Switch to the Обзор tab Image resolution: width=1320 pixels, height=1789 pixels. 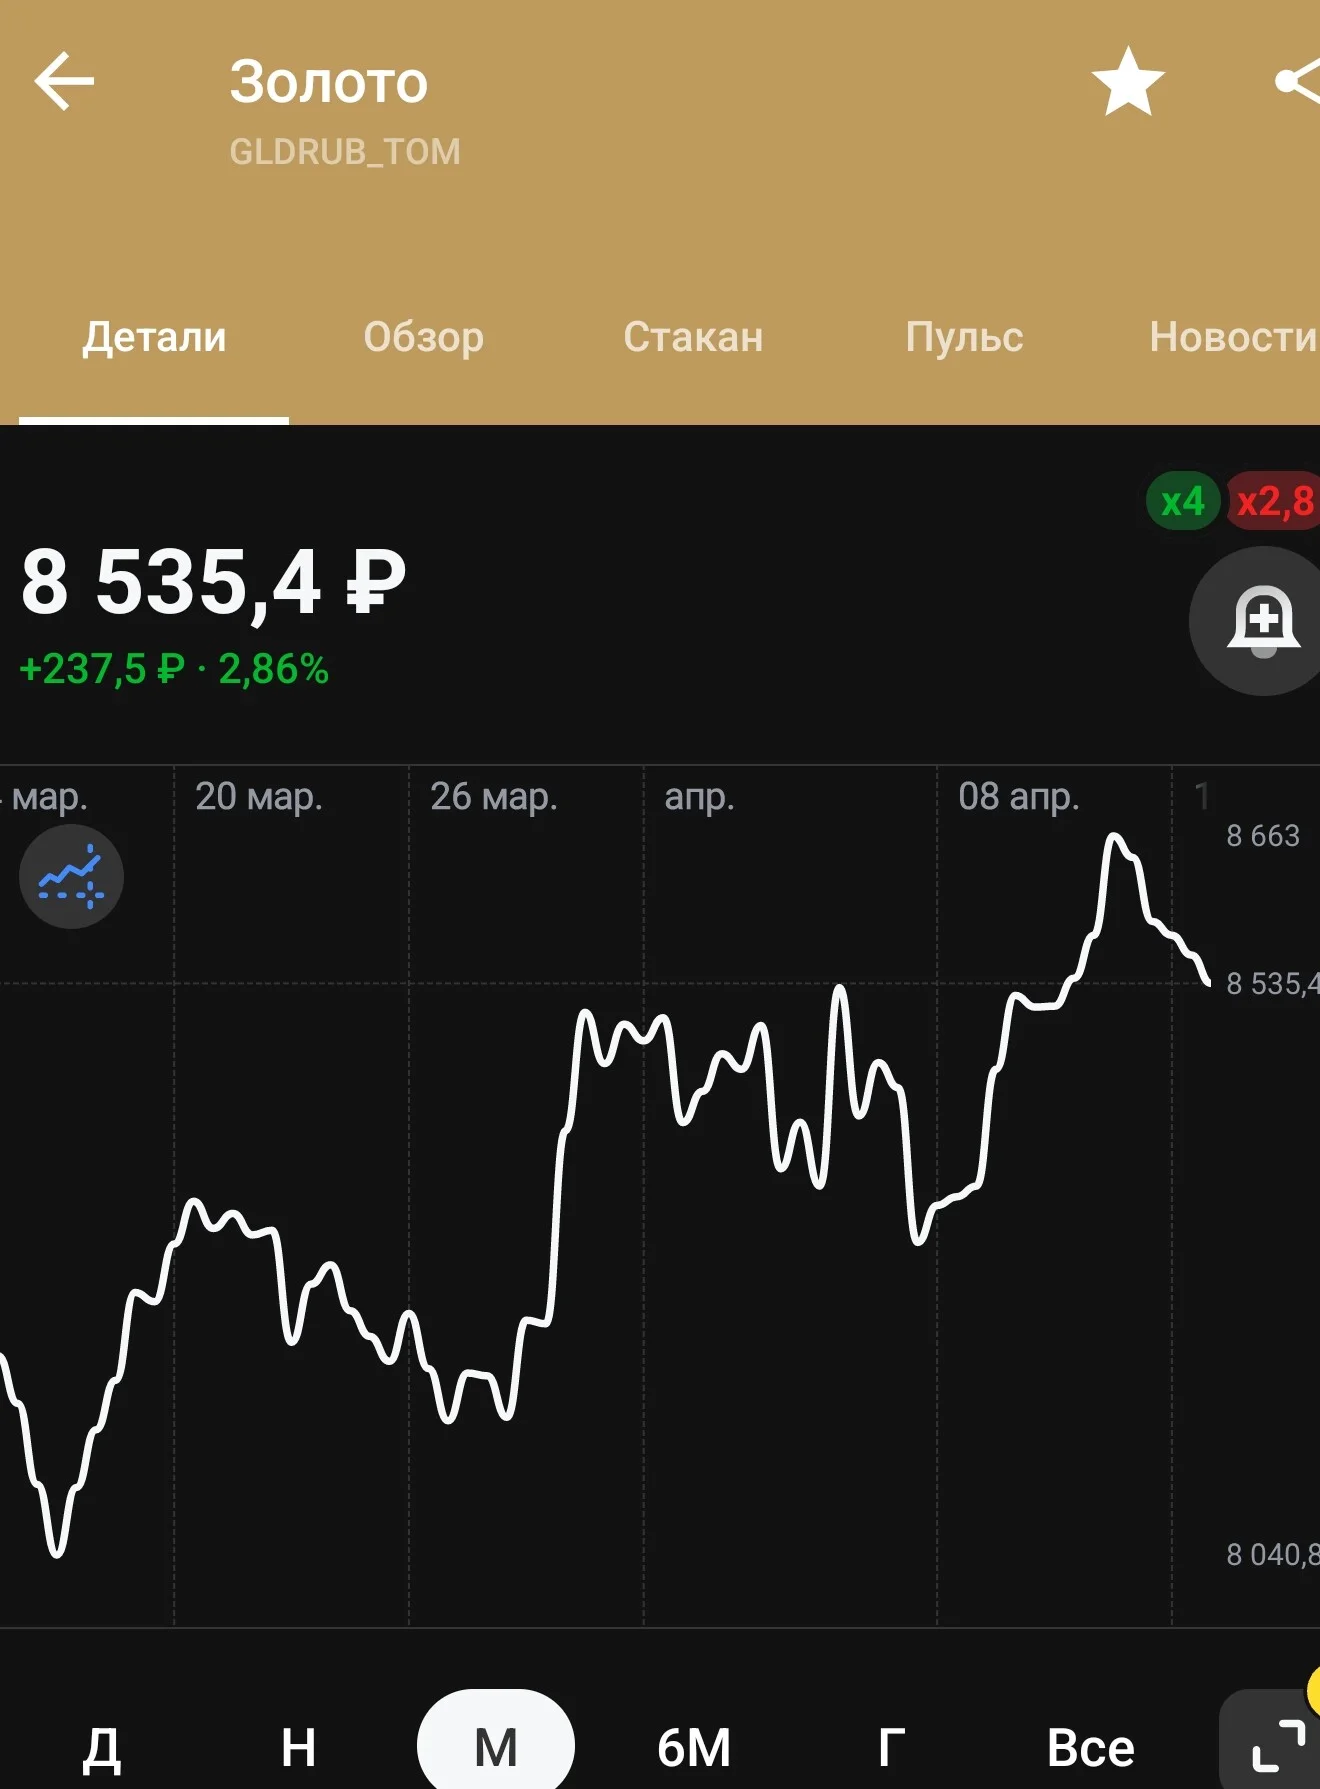424,337
